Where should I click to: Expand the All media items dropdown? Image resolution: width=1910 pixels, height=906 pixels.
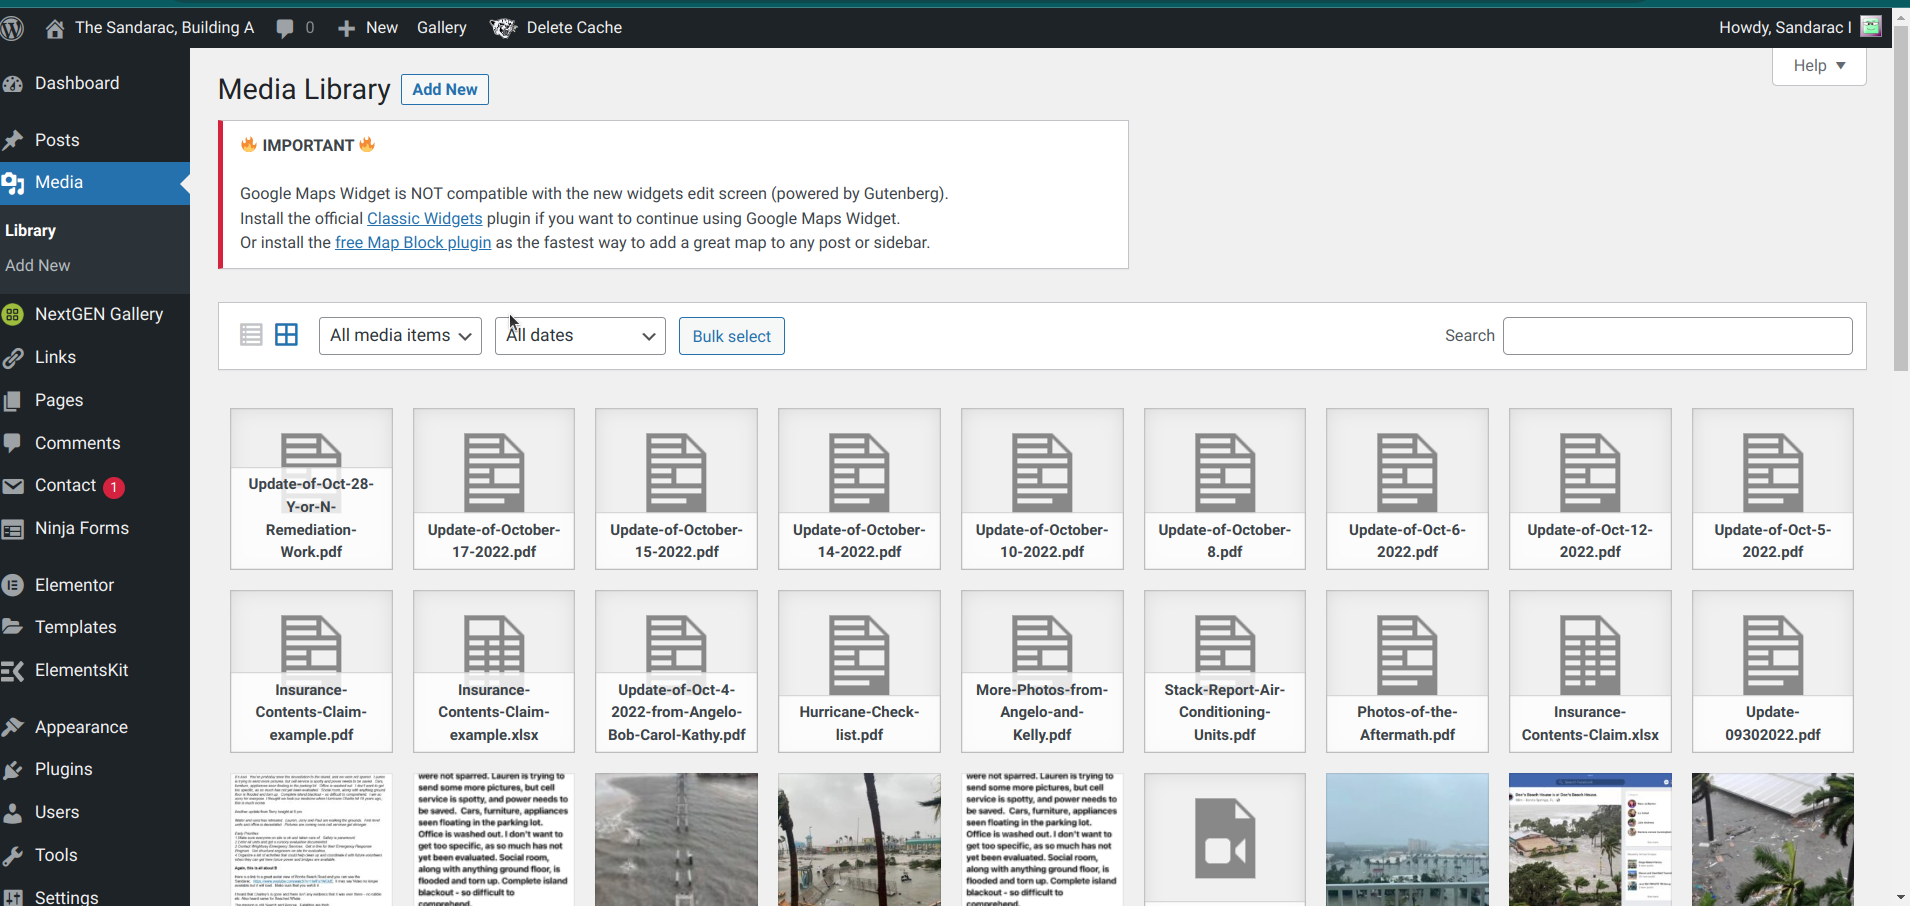coord(400,336)
